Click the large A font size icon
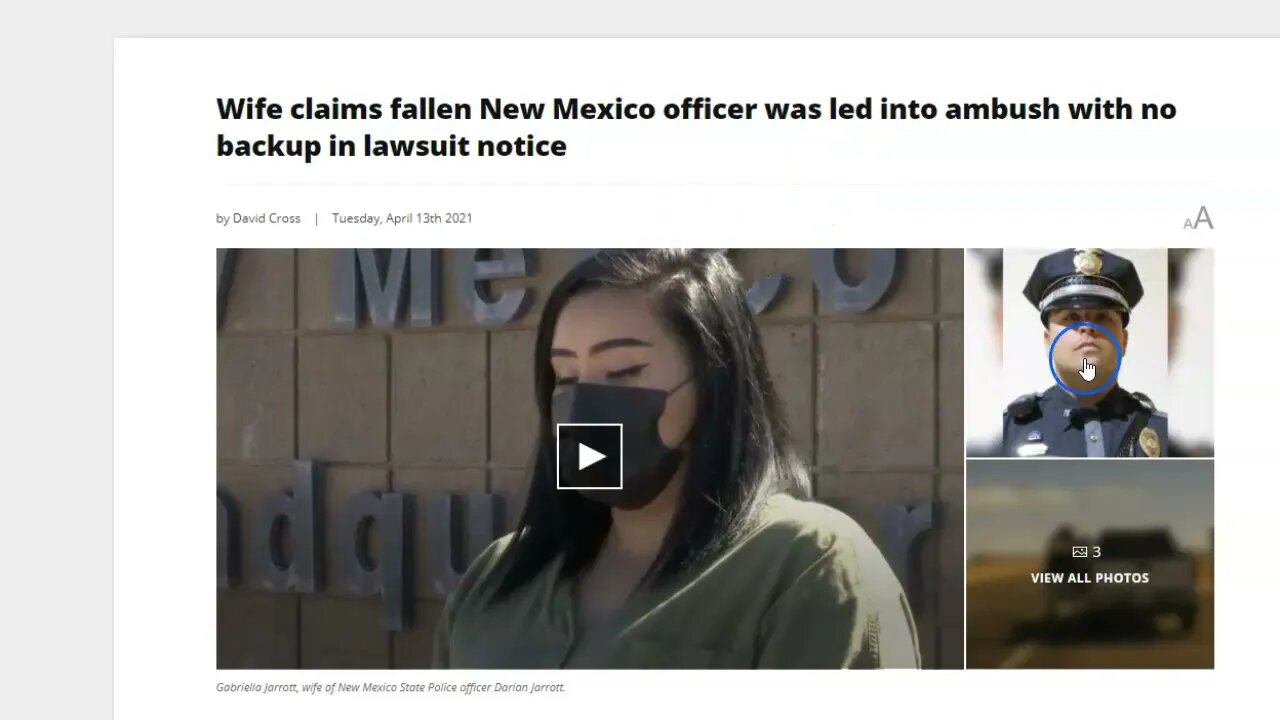Viewport: 1280px width, 720px height. pos(1204,218)
